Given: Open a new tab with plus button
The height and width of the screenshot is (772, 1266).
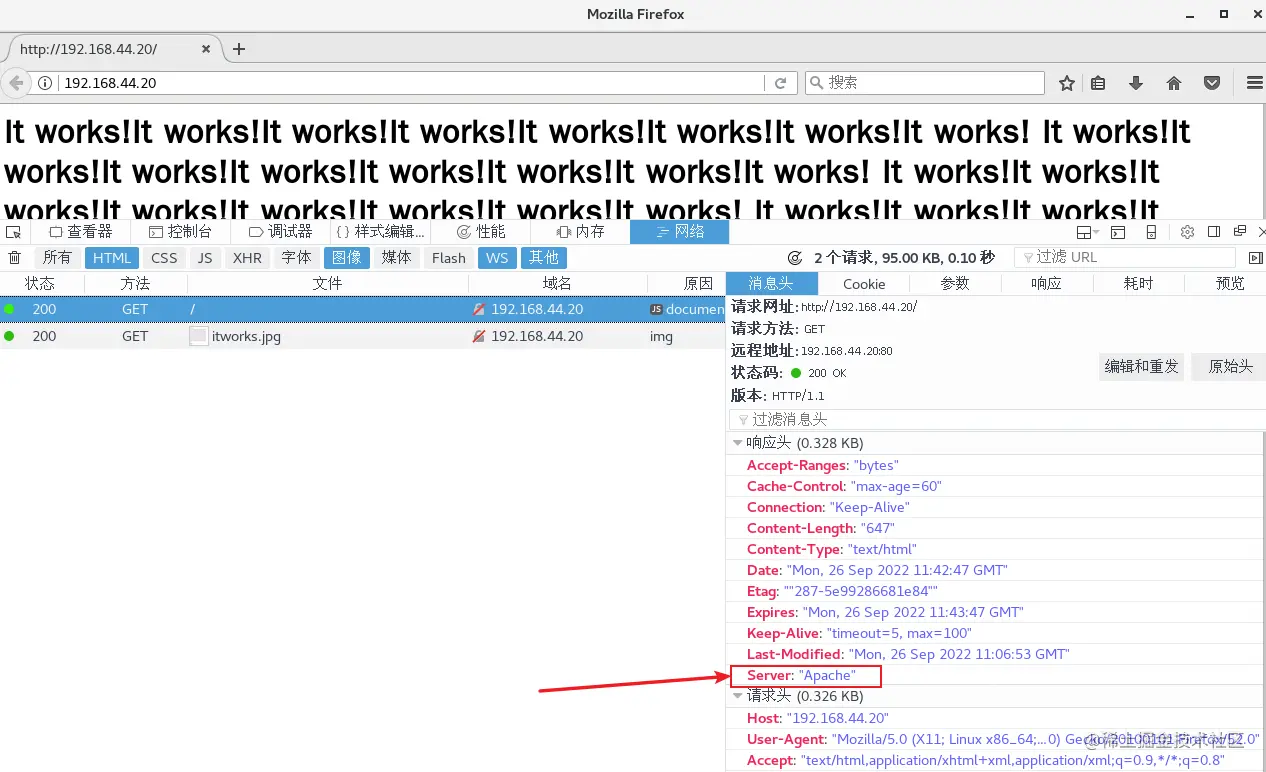Looking at the screenshot, I should 239,49.
